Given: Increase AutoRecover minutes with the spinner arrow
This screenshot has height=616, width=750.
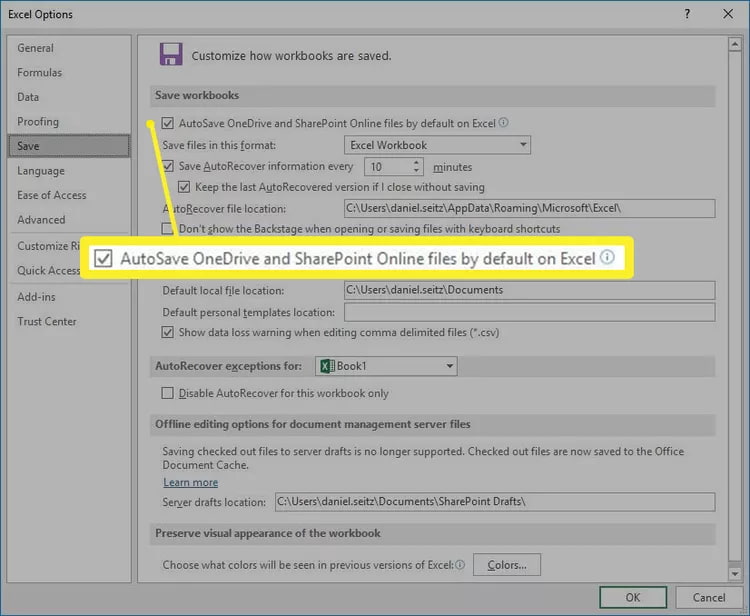Looking at the screenshot, I should tap(416, 162).
